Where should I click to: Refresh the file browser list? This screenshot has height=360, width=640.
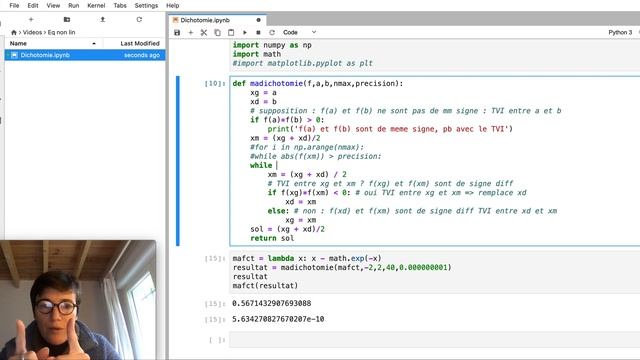(139, 19)
